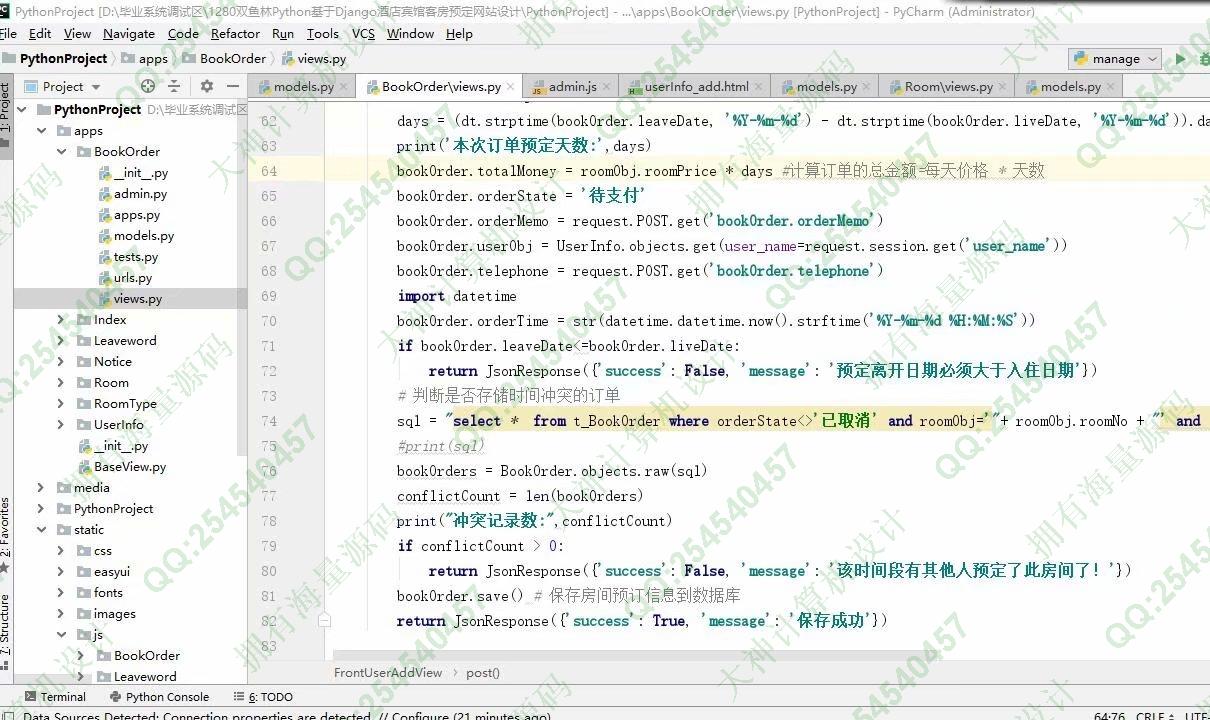
Task: Collapse the PythonProject root node
Action: click(x=21, y=109)
